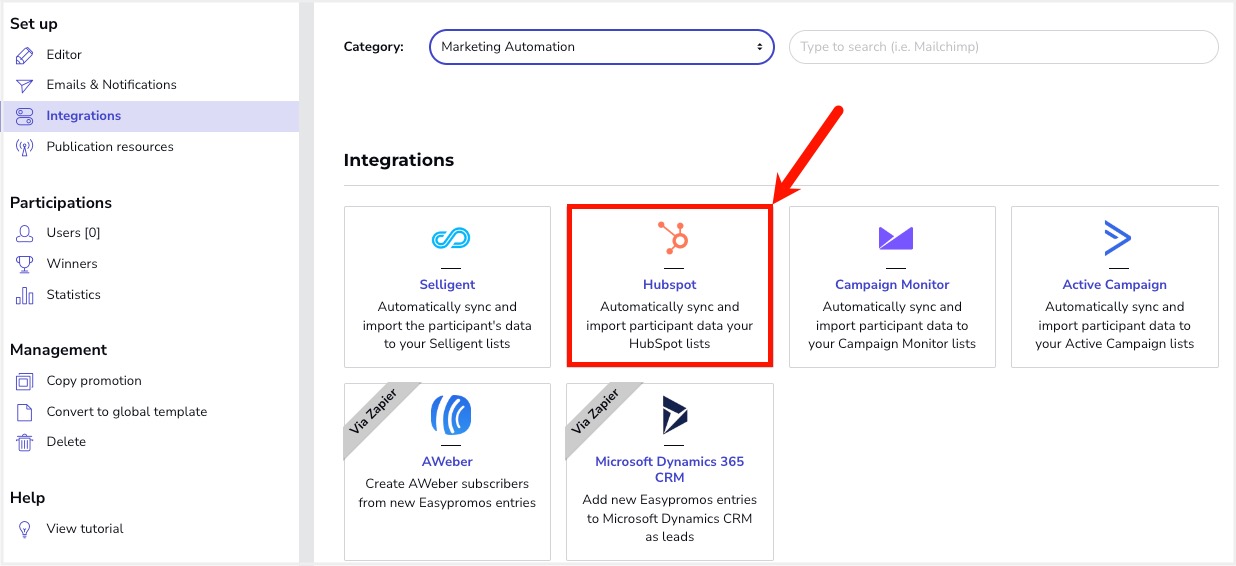Viewport: 1236px width, 566px height.
Task: Click the Microsoft Dynamics 365 logo
Action: click(x=675, y=415)
